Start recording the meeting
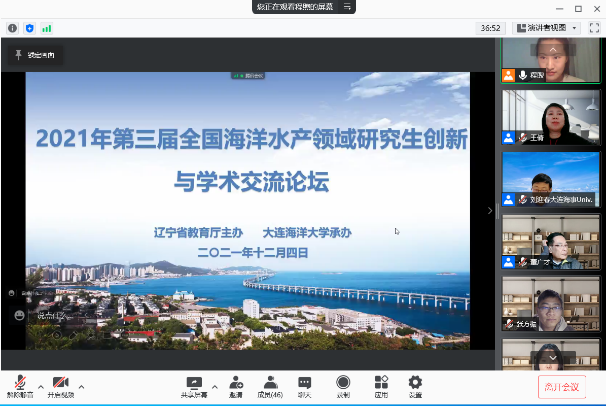The image size is (606, 406). (x=343, y=387)
